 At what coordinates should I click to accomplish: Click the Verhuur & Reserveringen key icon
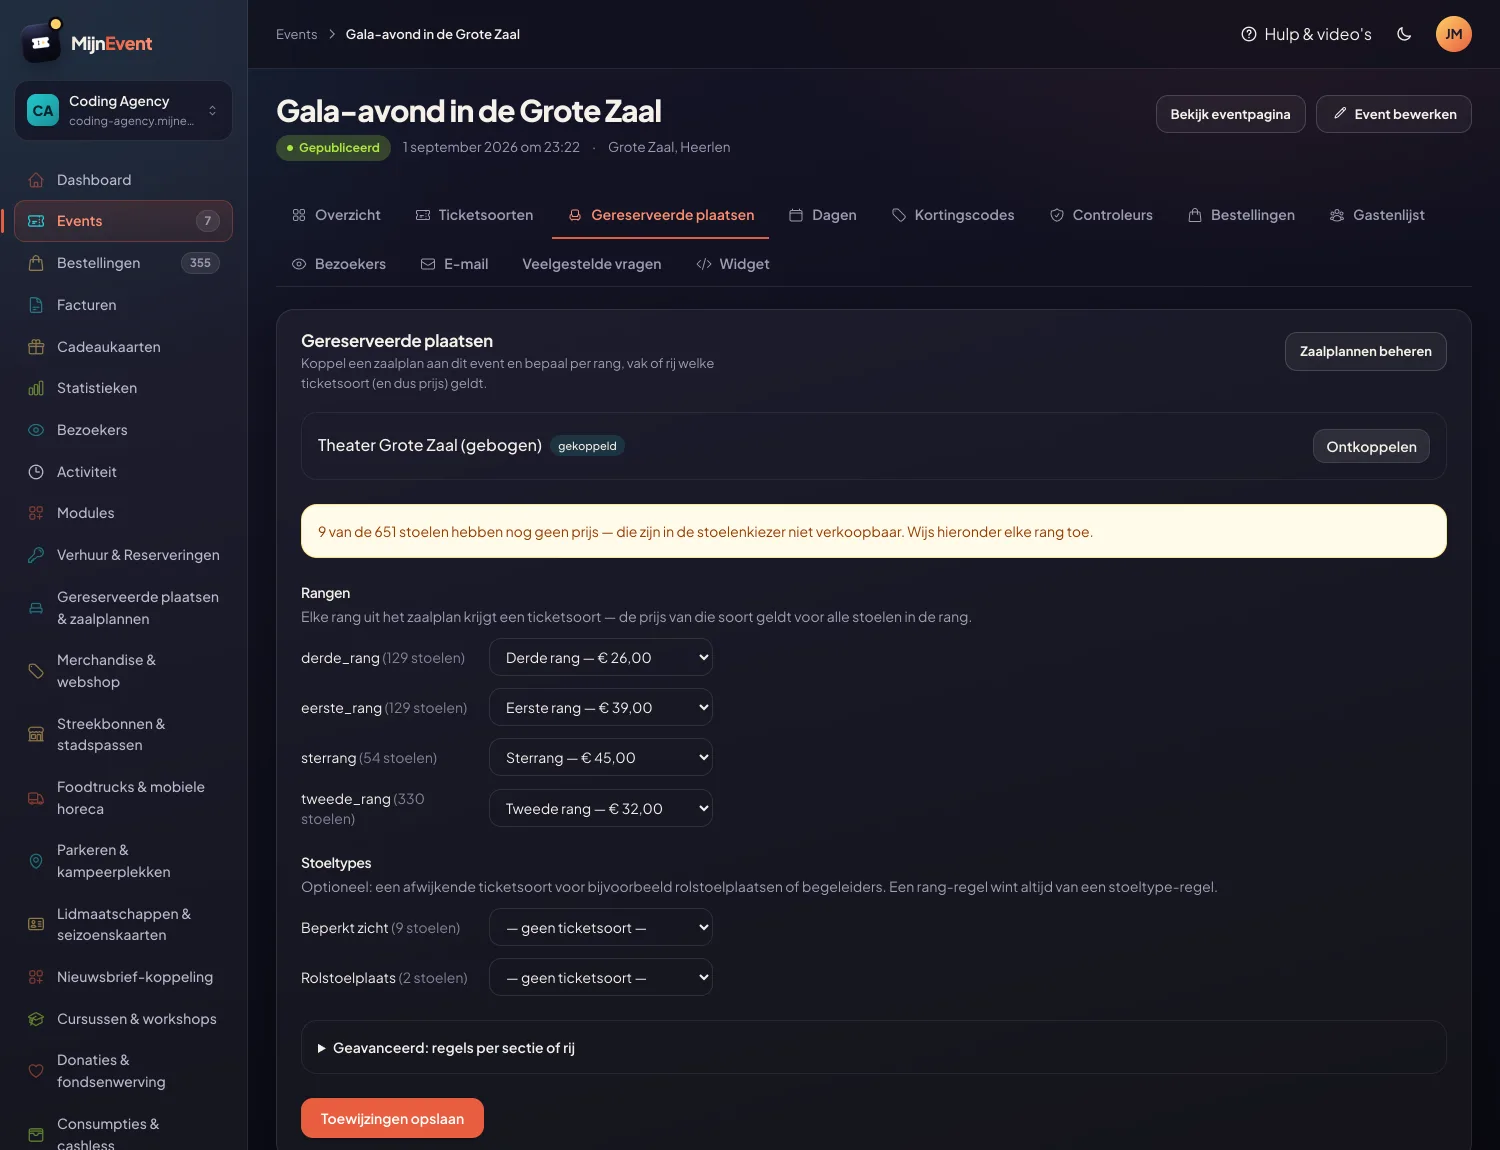pyautogui.click(x=36, y=555)
